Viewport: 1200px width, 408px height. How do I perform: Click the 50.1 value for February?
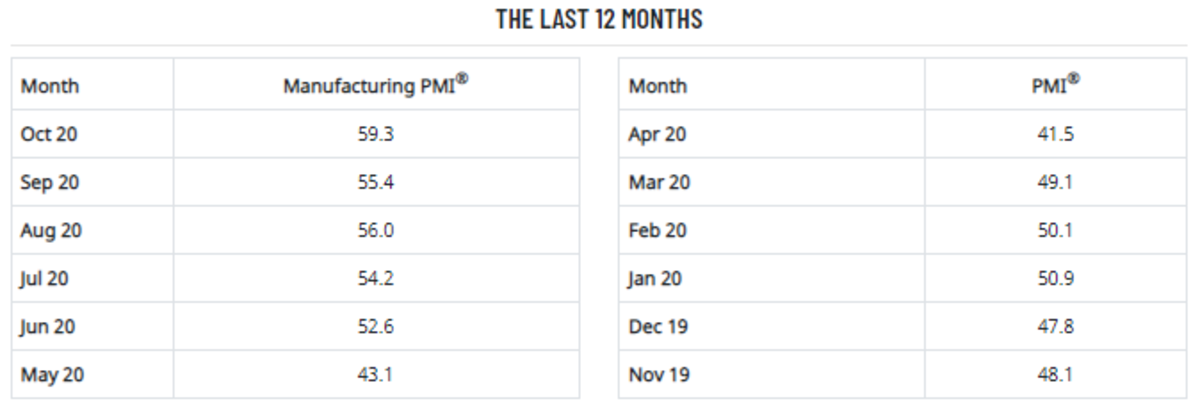pyautogui.click(x=1055, y=230)
